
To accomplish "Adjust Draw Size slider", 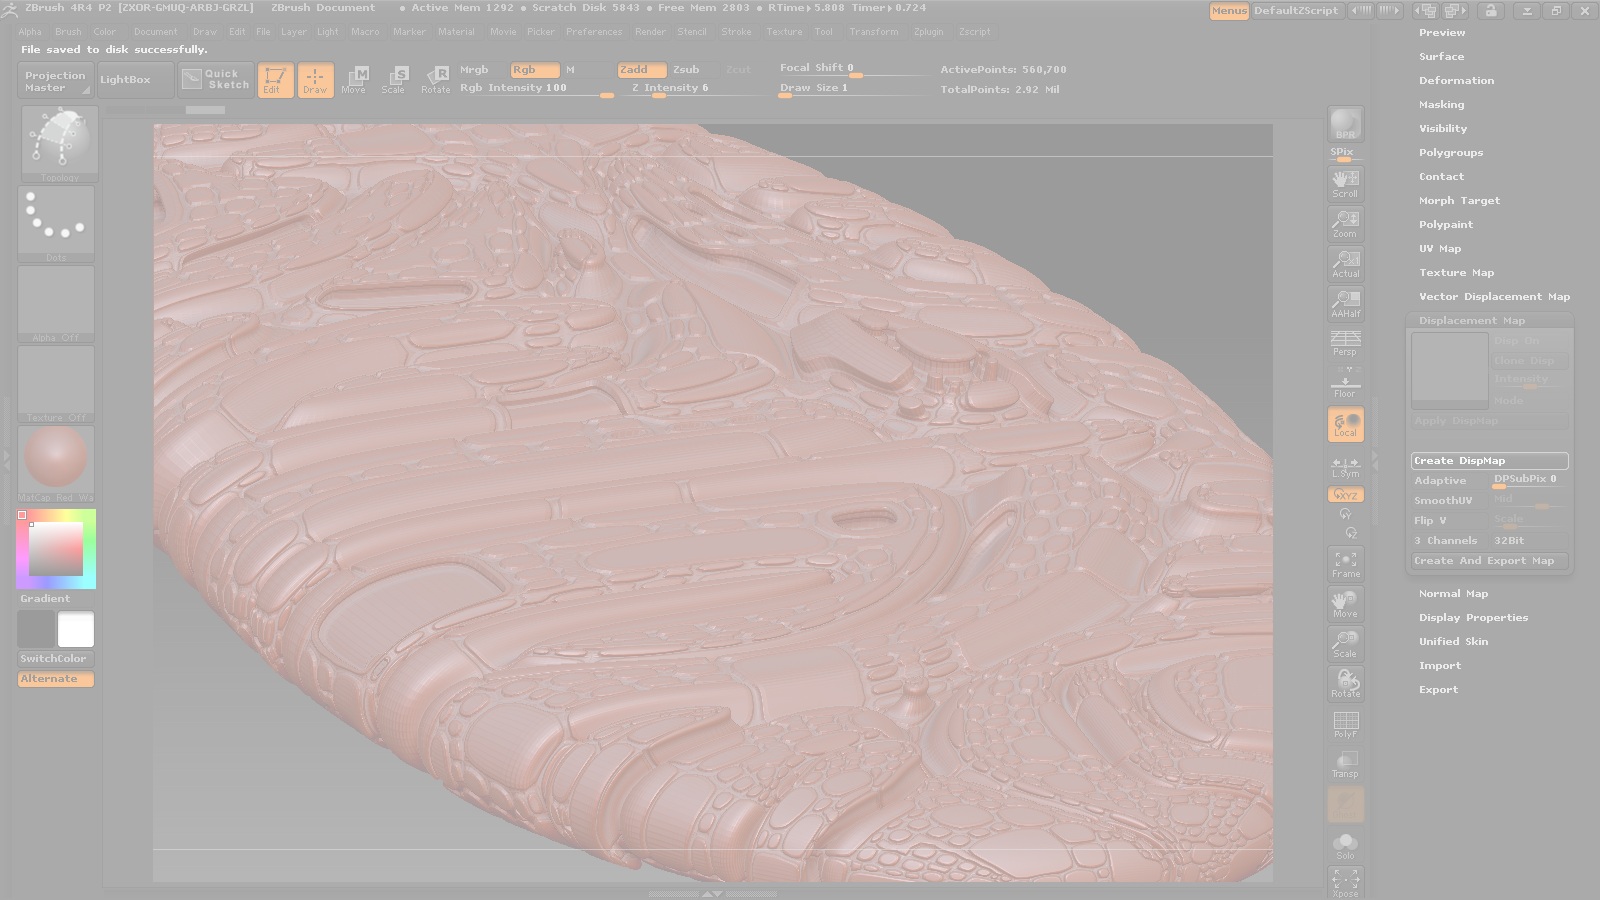I will 855,89.
